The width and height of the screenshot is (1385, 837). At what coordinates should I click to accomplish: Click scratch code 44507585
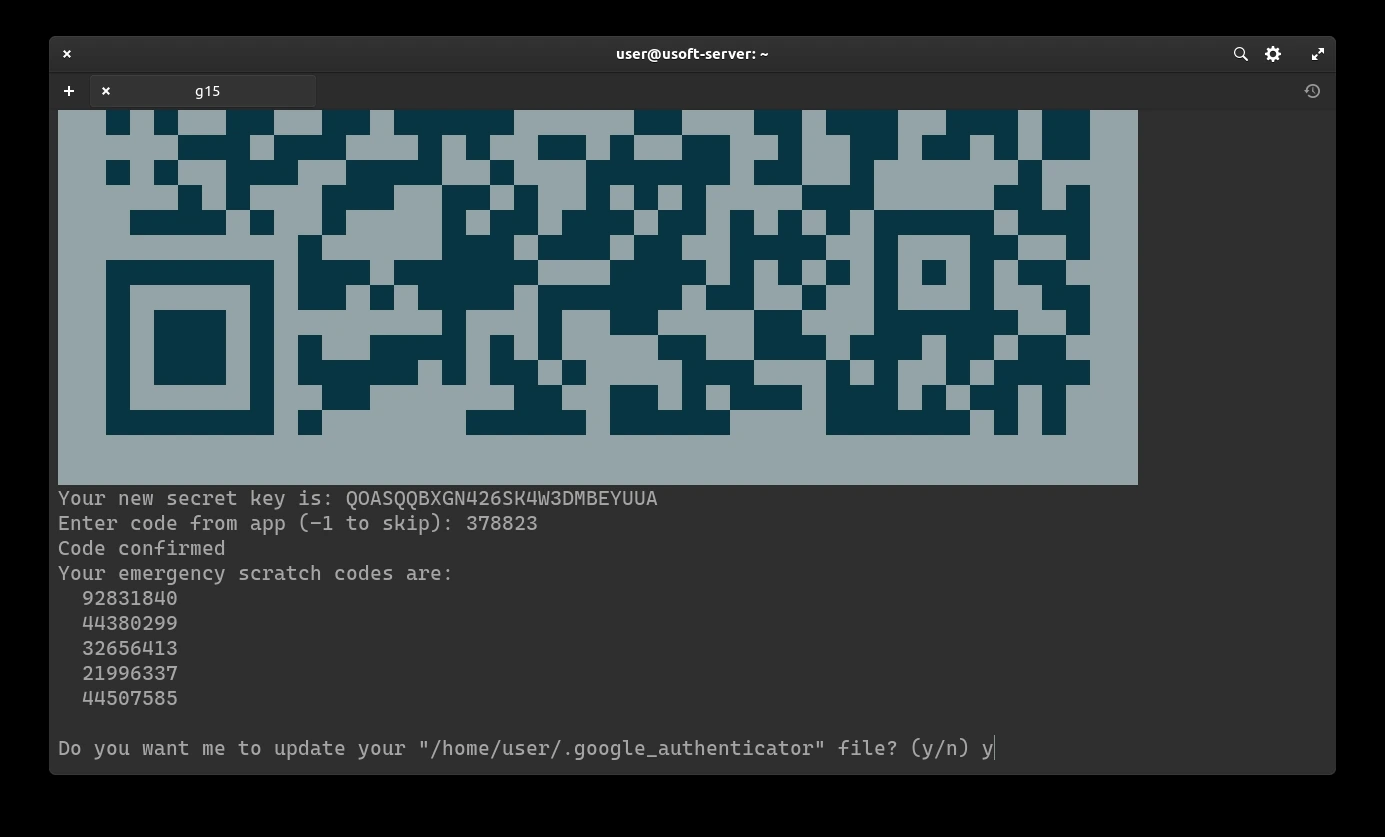(130, 698)
